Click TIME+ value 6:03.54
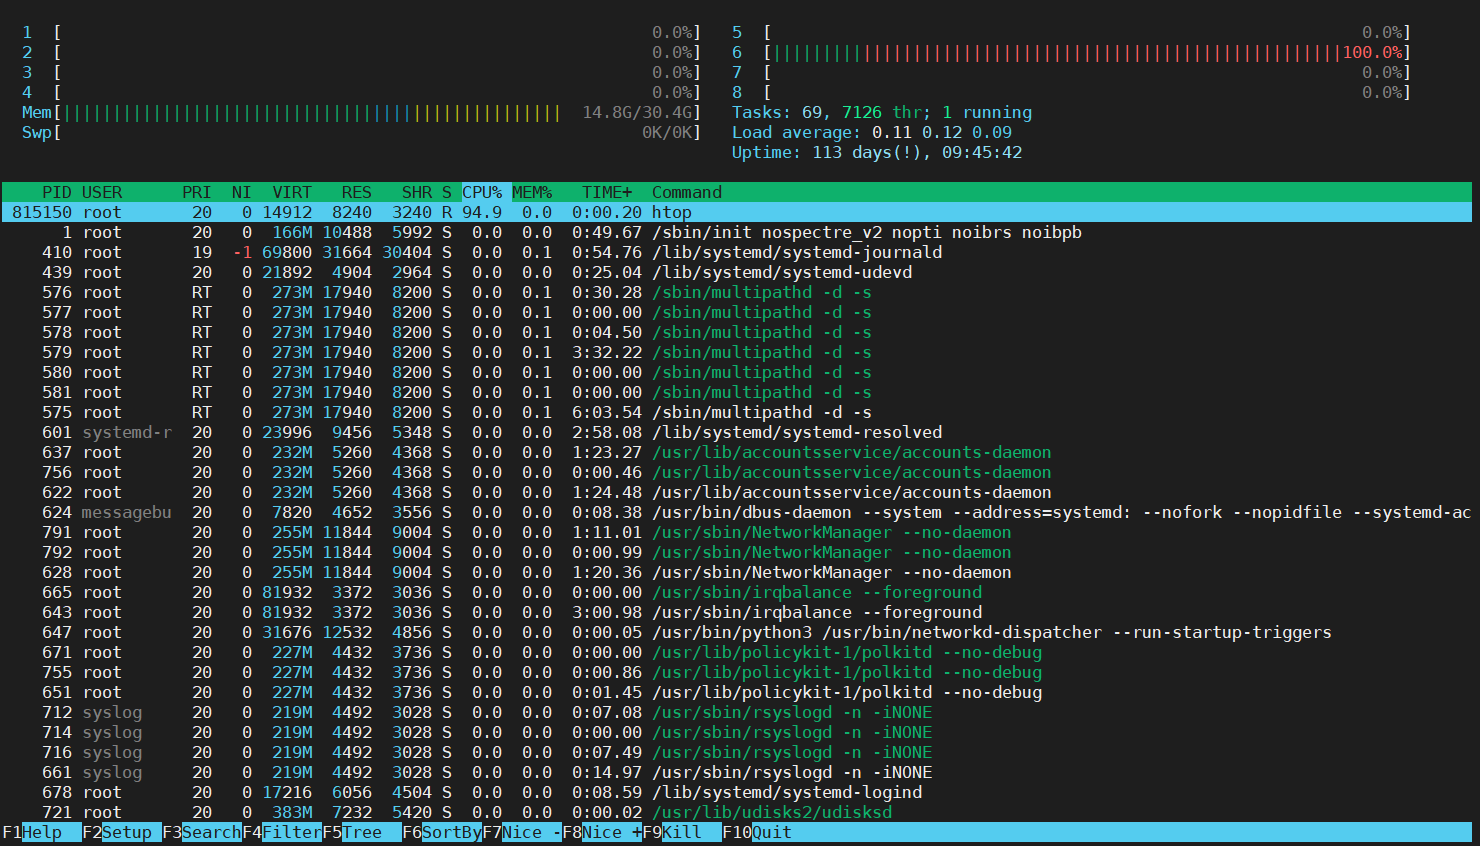Viewport: 1480px width, 846px height. pyautogui.click(x=607, y=412)
